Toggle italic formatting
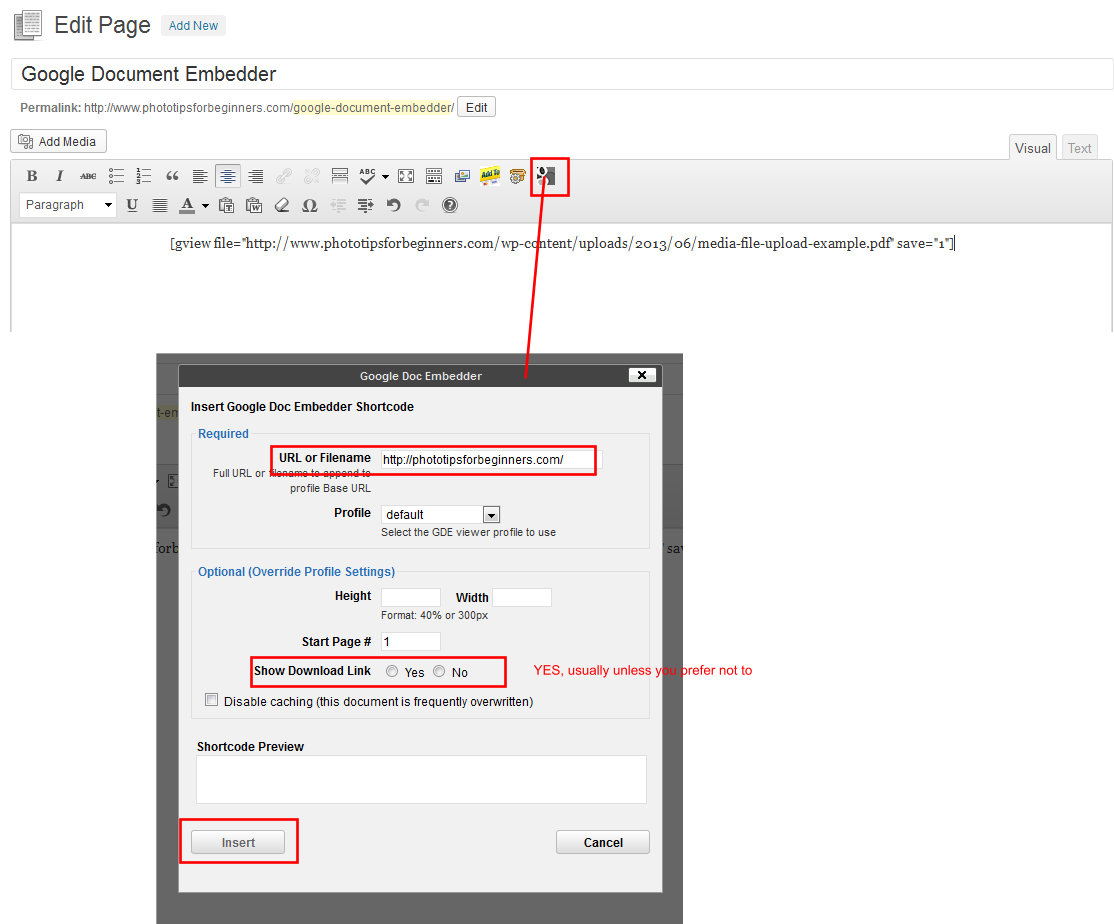 pyautogui.click(x=60, y=176)
